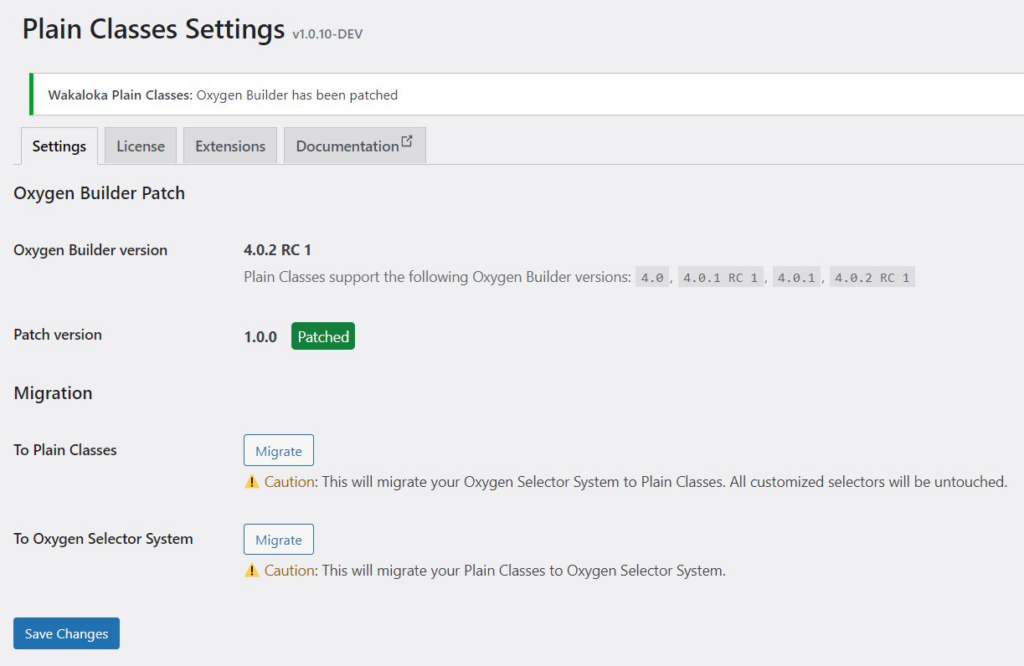Click the warning icon under To Oxygen Selector System
Viewport: 1024px width, 666px height.
click(251, 571)
